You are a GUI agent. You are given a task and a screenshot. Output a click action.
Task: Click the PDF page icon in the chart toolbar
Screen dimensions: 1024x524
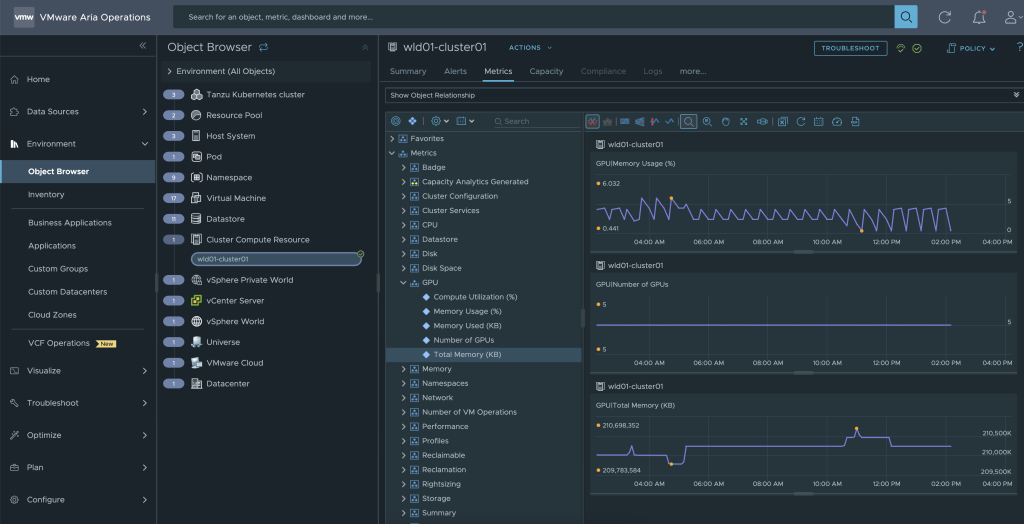(855, 121)
